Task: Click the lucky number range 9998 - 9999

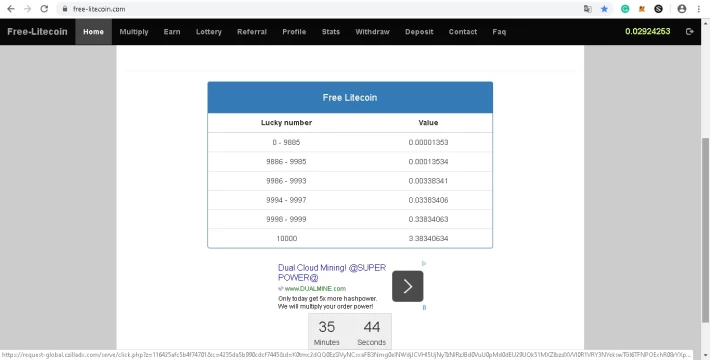Action: [x=286, y=219]
